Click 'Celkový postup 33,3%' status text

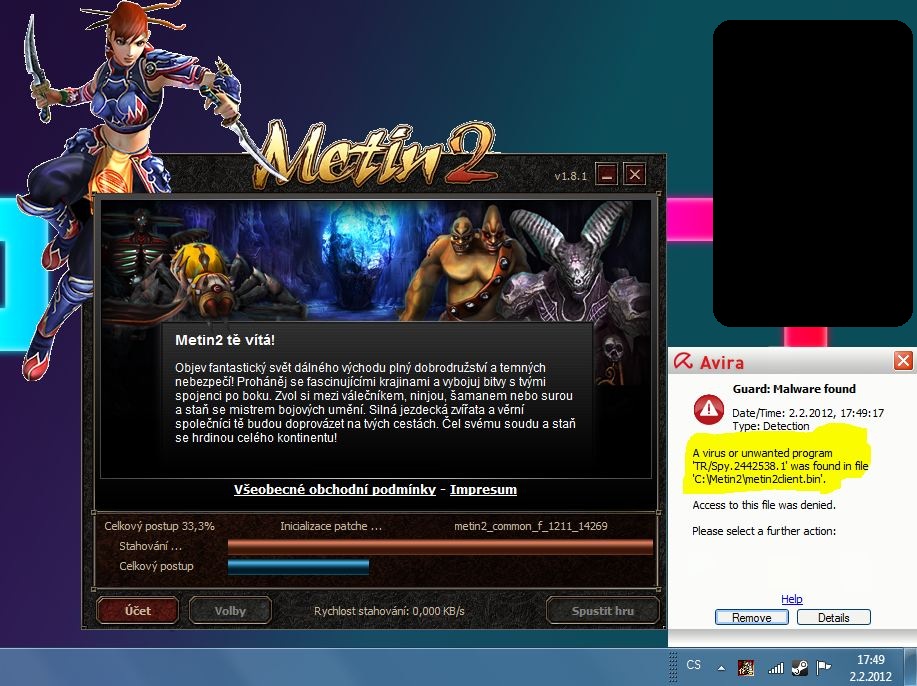point(159,526)
